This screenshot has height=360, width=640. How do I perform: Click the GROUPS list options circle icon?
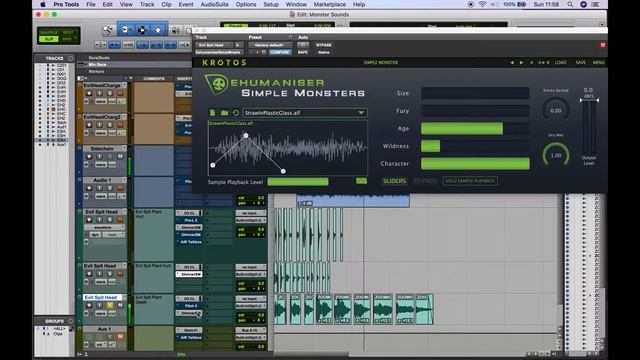click(70, 321)
